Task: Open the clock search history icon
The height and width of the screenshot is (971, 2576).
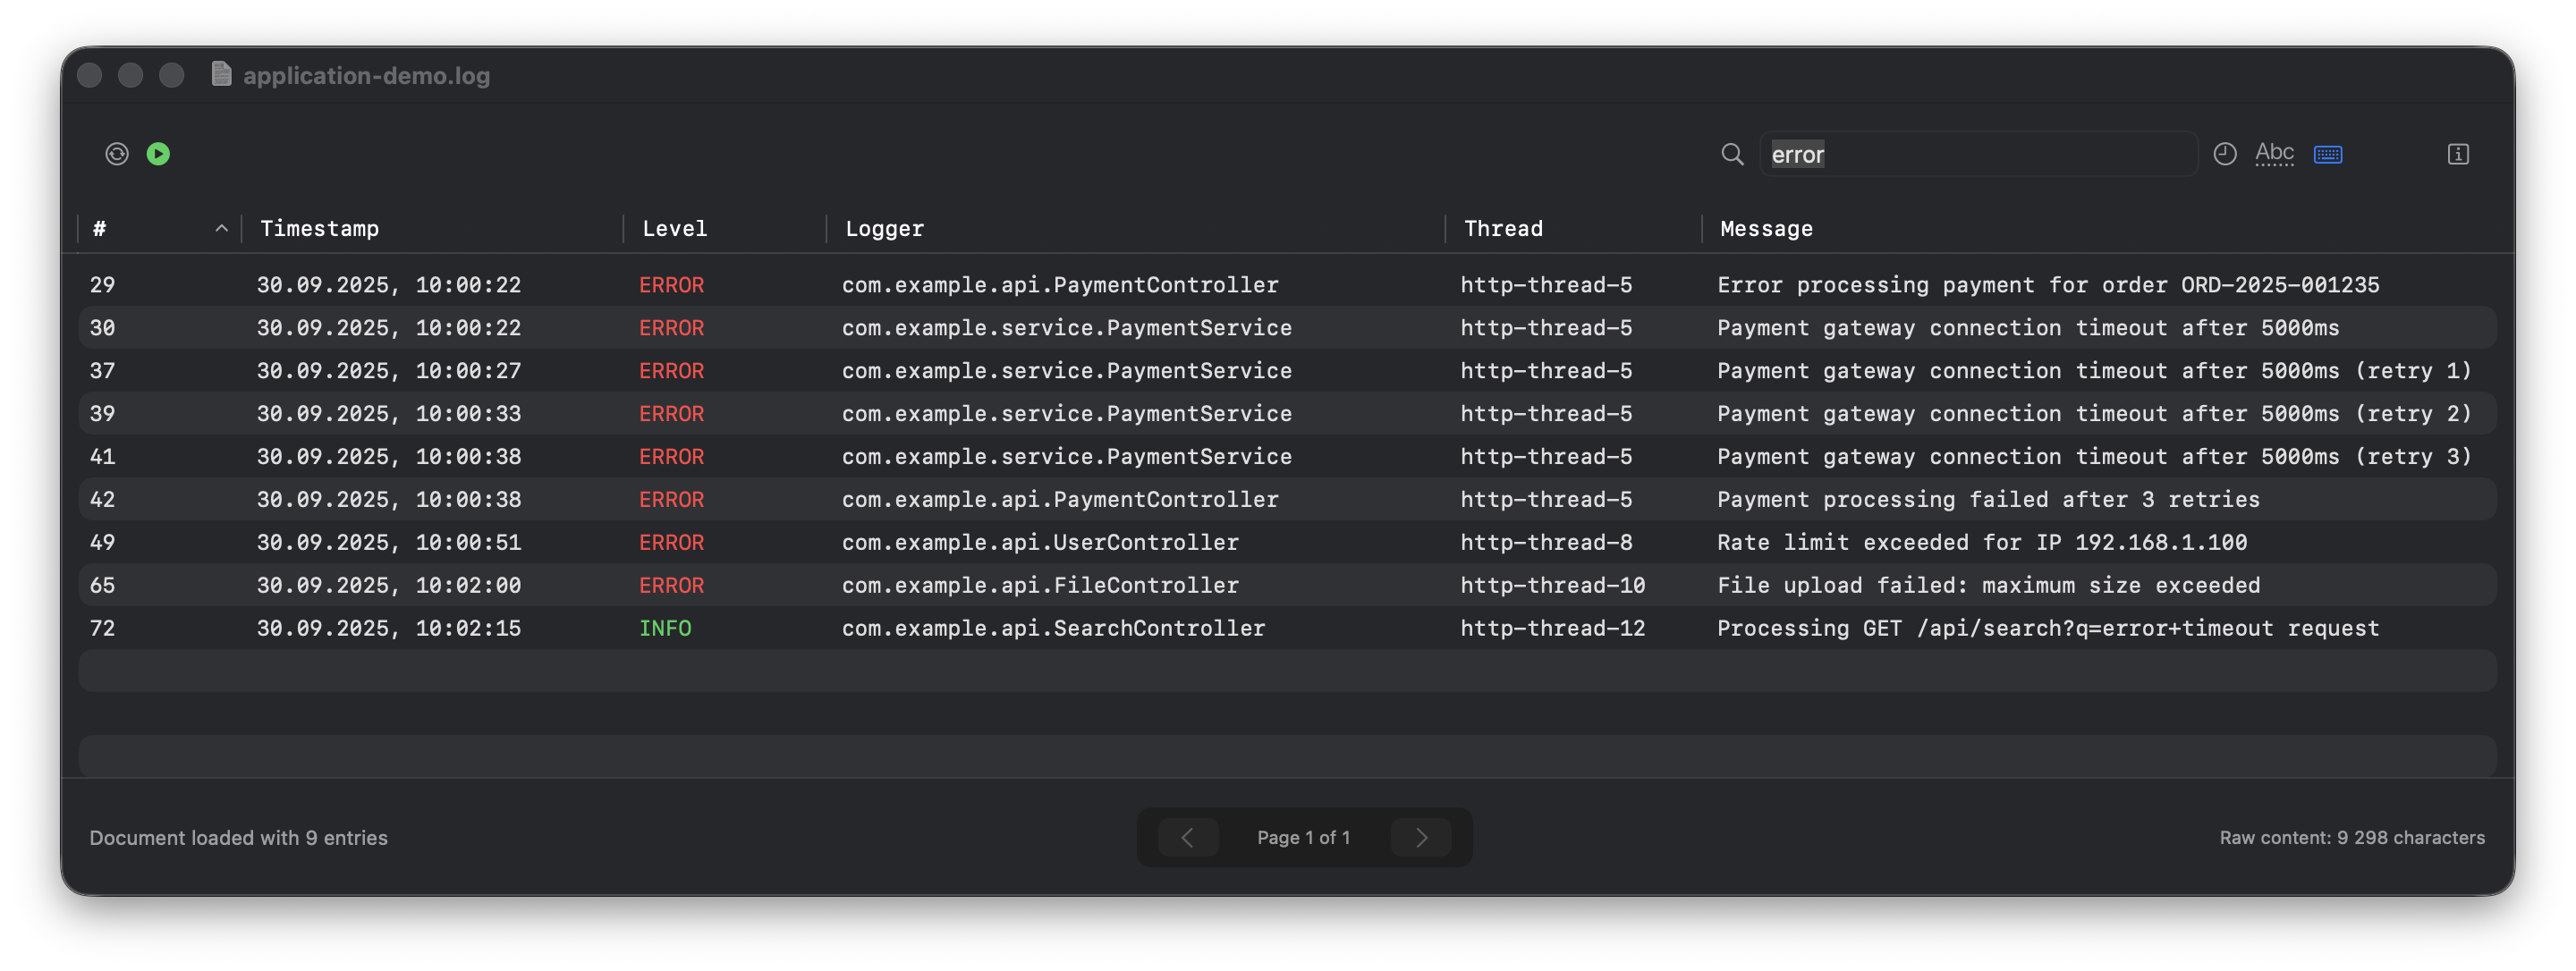Action: click(2224, 154)
